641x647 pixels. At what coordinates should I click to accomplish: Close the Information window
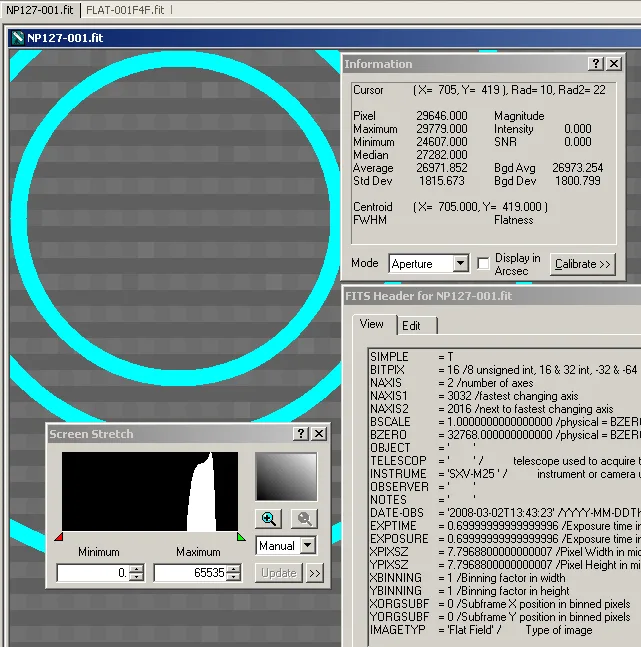coord(613,64)
